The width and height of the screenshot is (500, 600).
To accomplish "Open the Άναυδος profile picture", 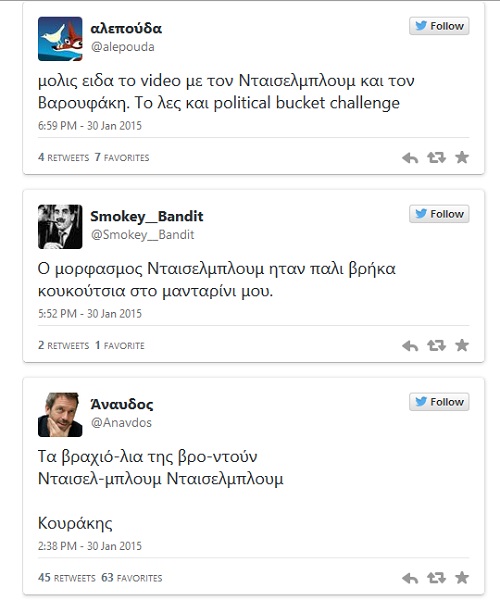I will point(60,415).
